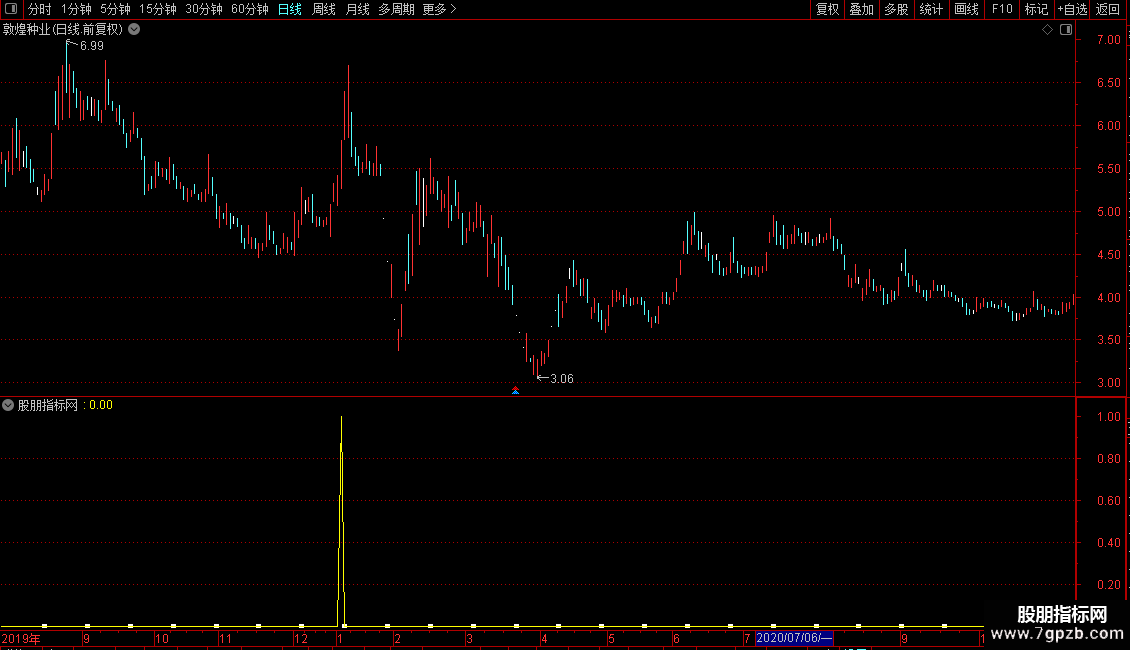Click the 2020/07/06 date label on timeline
The width and height of the screenshot is (1130, 650).
794,638
